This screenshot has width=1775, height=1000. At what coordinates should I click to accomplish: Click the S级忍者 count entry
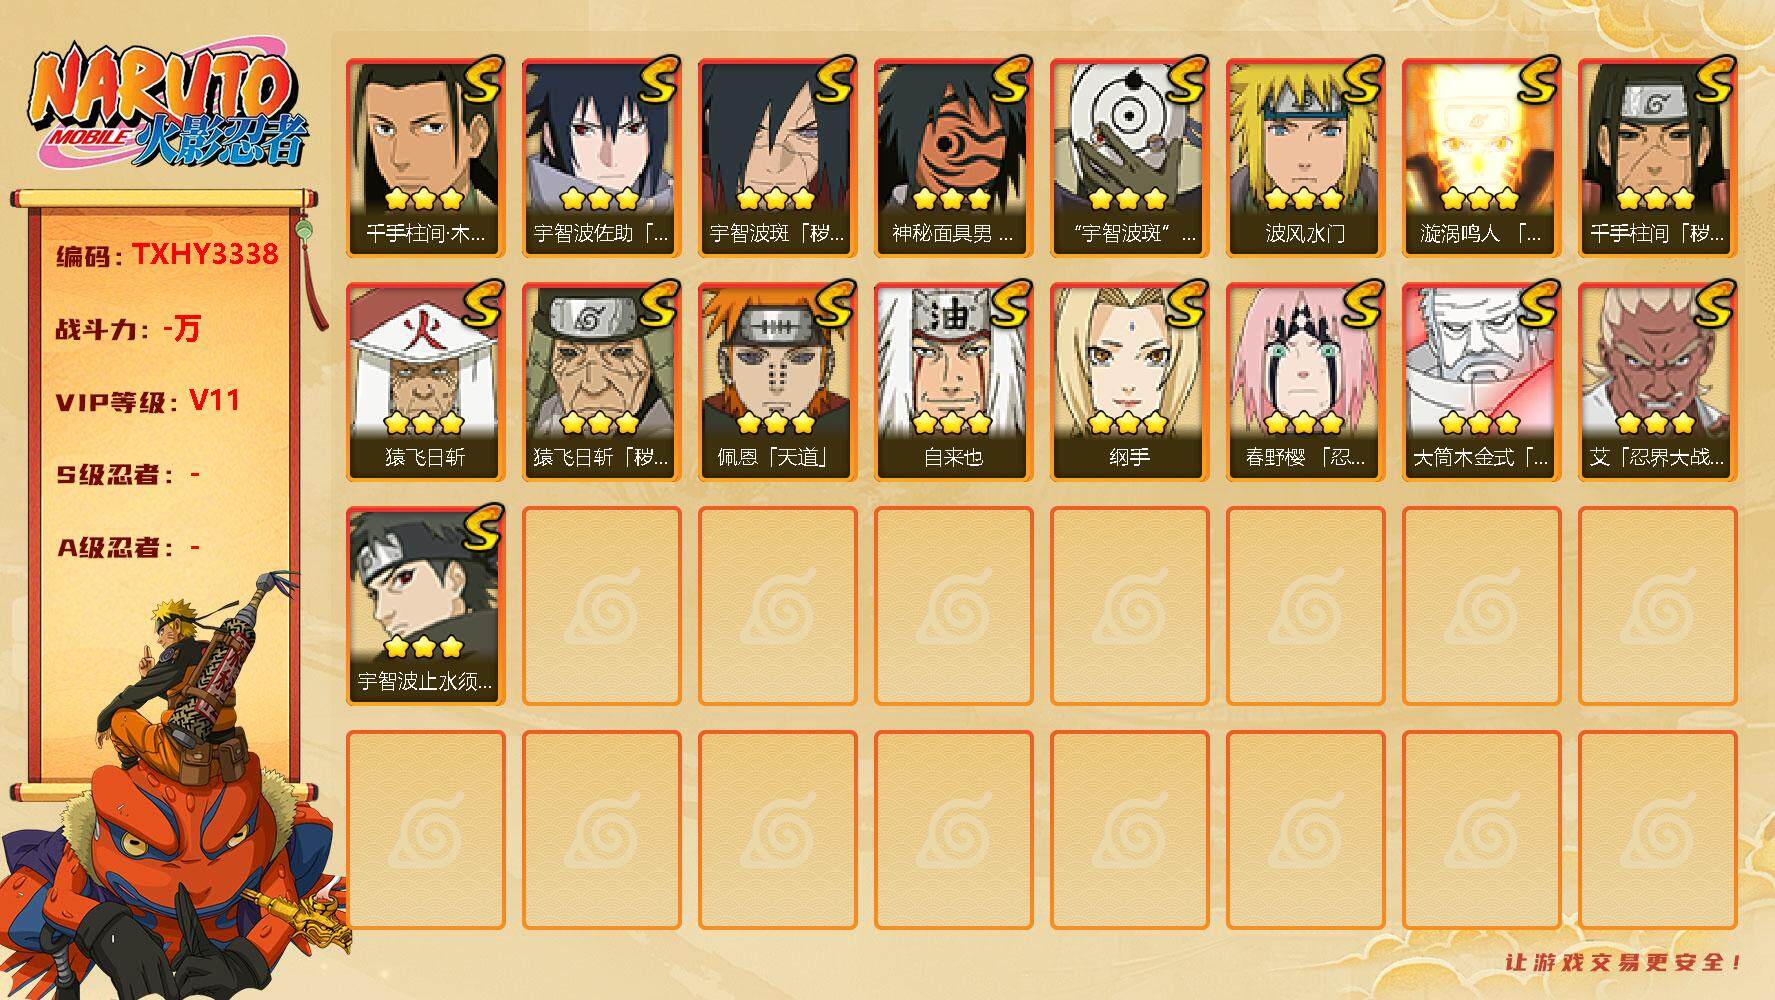128,474
